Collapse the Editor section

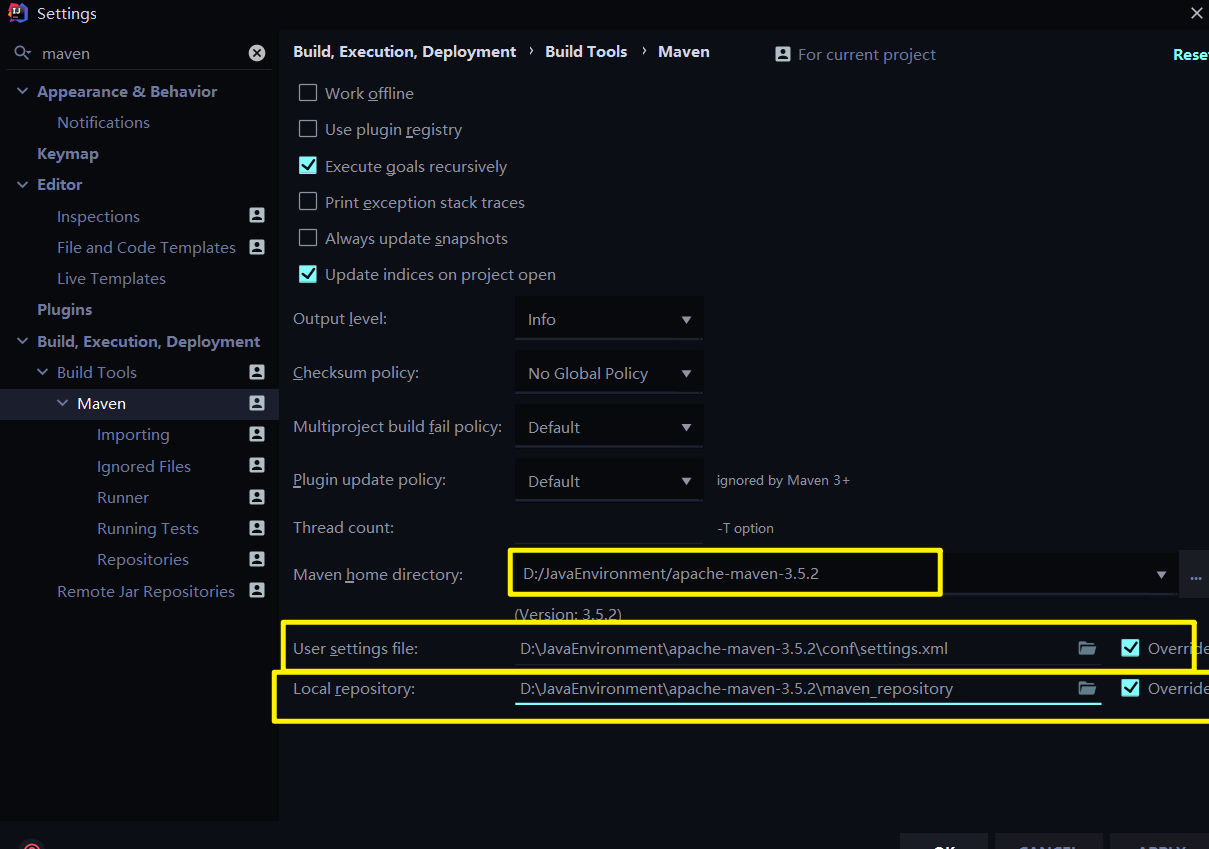tap(22, 184)
